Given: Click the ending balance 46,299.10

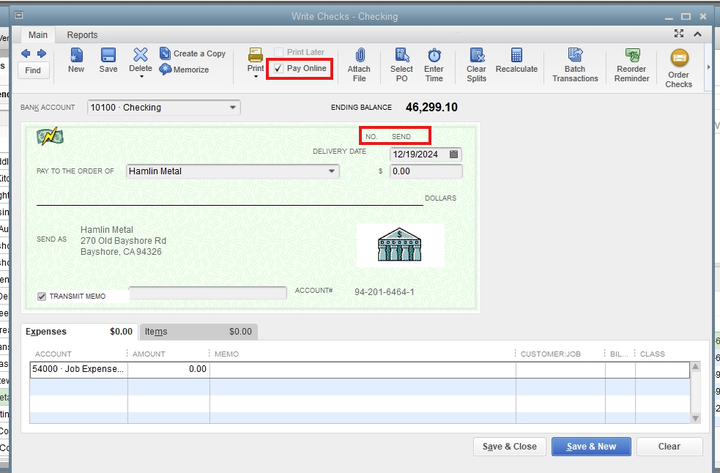Looking at the screenshot, I should pos(432,107).
